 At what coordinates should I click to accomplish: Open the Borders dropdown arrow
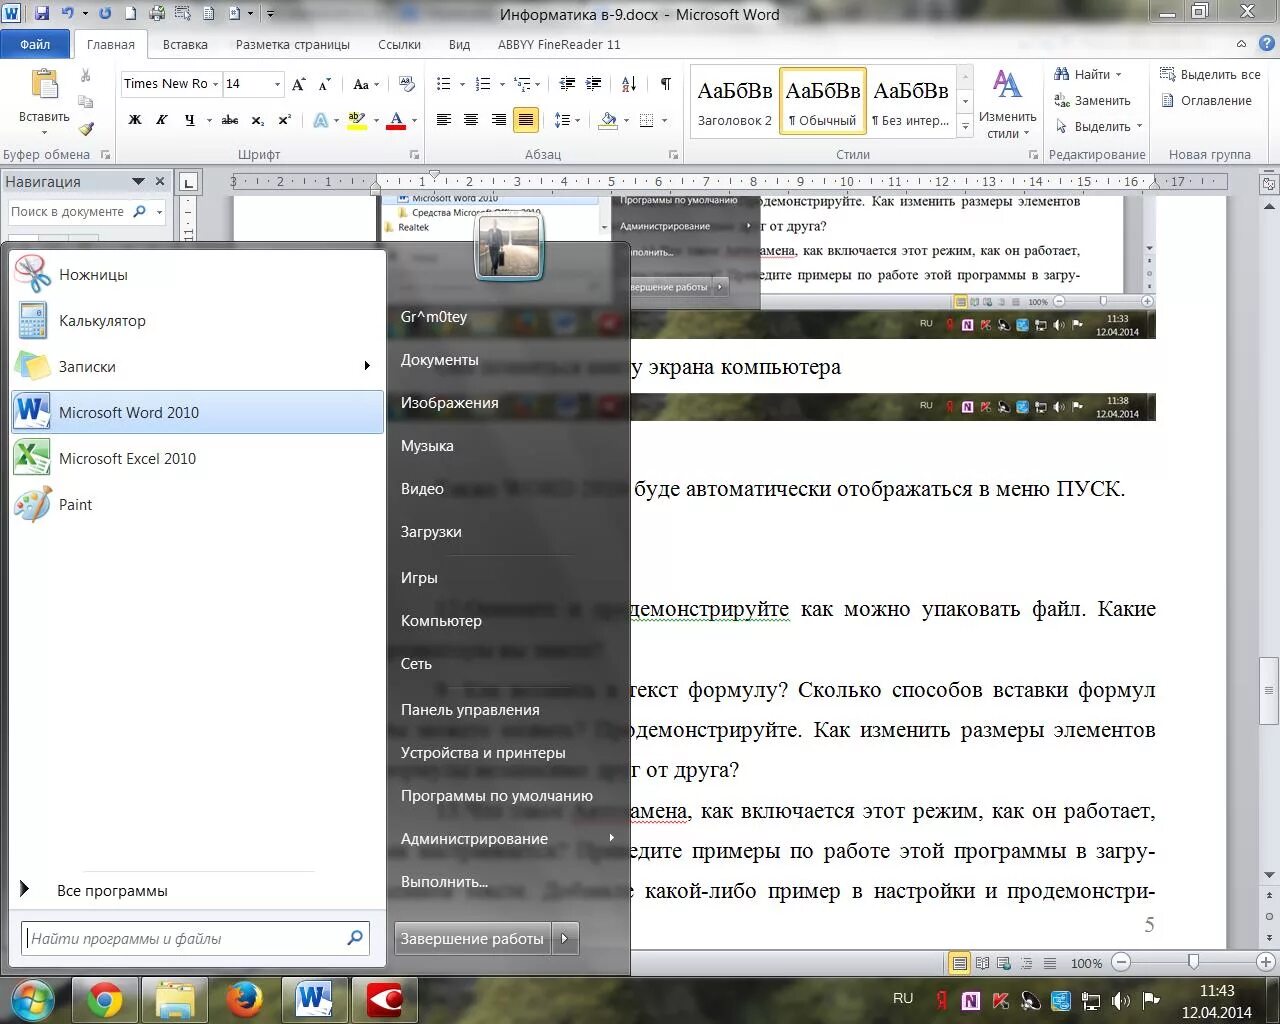click(x=666, y=120)
